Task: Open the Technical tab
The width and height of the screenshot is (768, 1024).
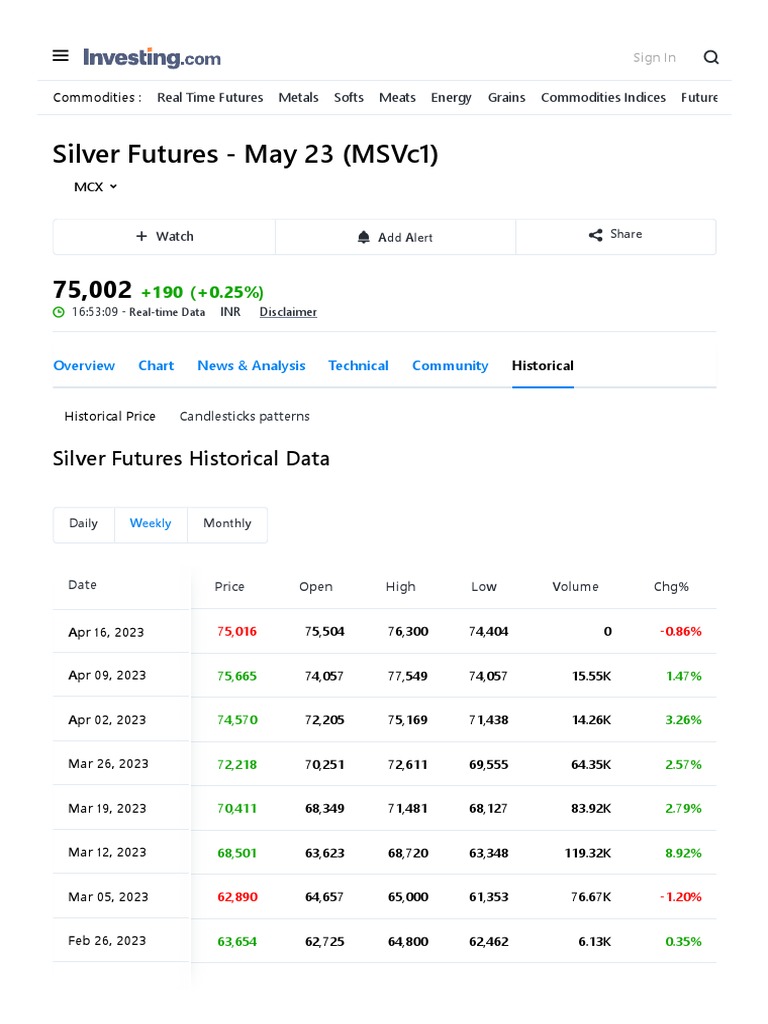Action: [x=359, y=366]
